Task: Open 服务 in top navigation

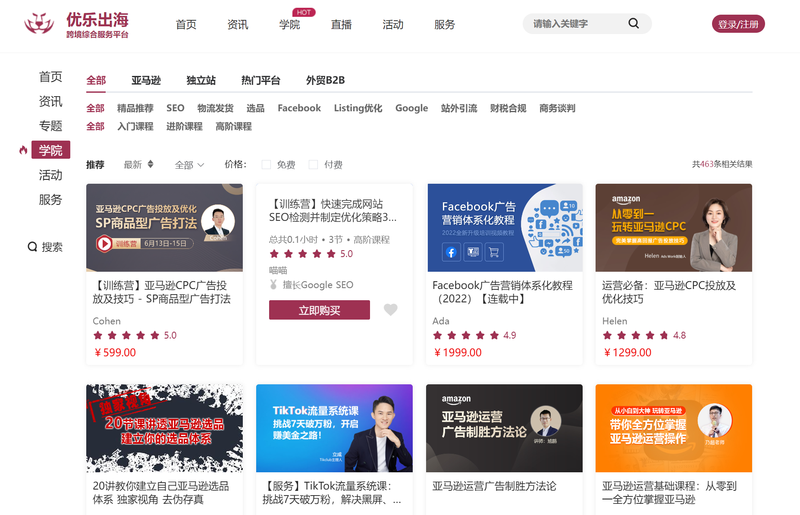Action: click(x=444, y=24)
